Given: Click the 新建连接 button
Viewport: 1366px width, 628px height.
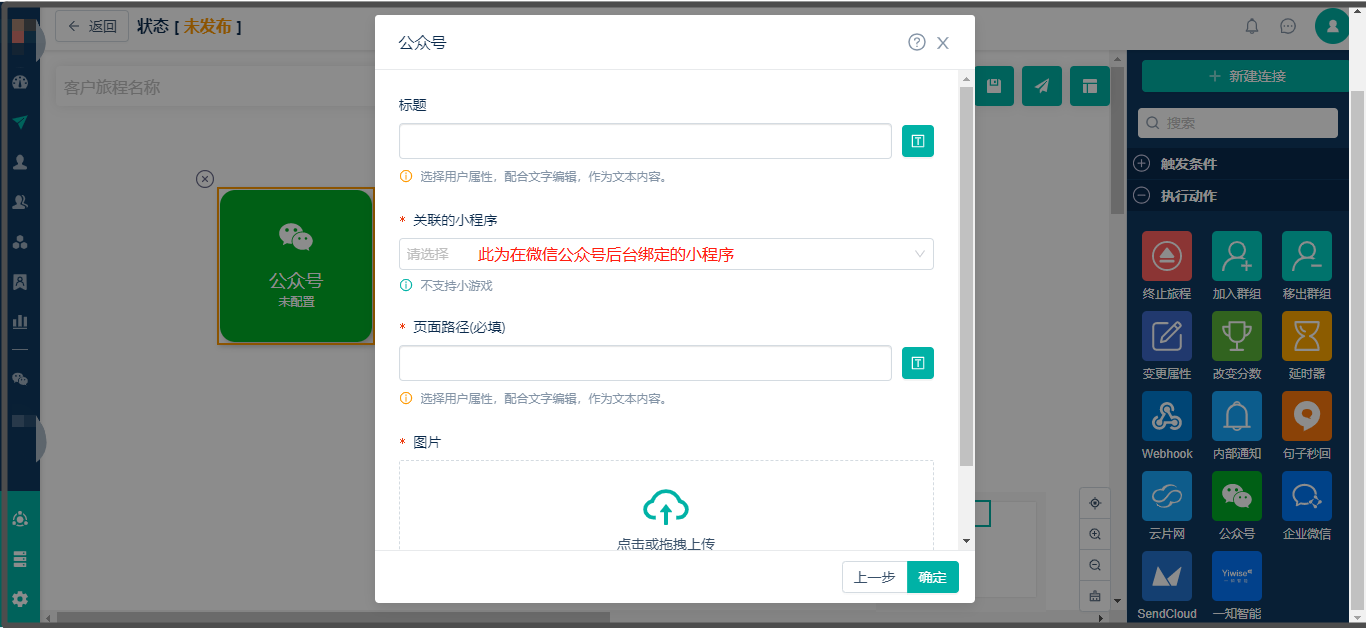Looking at the screenshot, I should tap(1246, 76).
